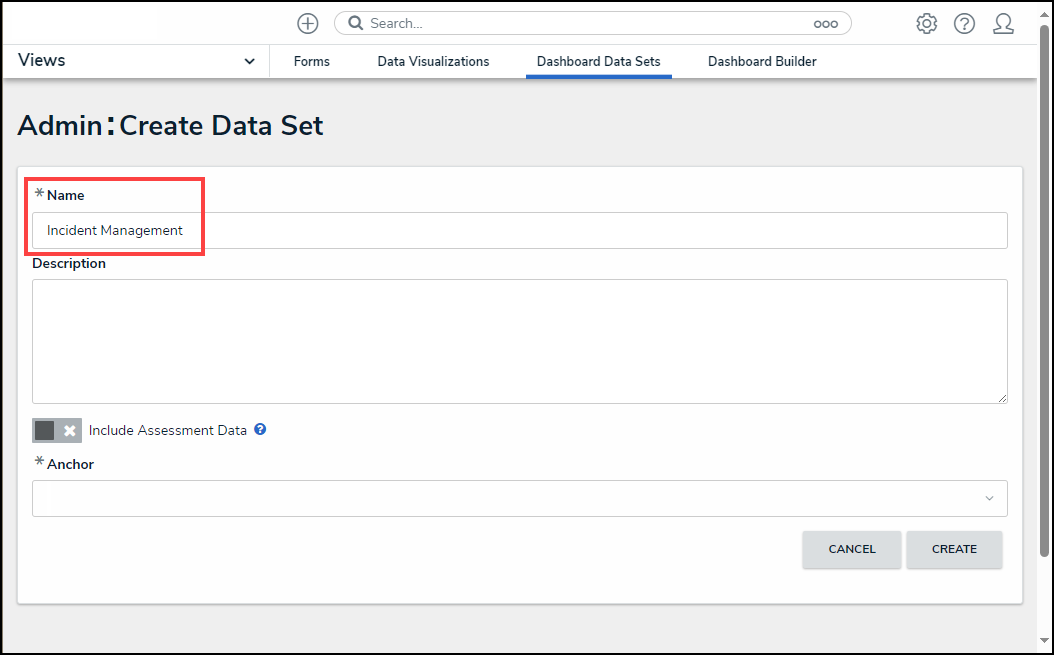Click the plus create icon

[308, 23]
